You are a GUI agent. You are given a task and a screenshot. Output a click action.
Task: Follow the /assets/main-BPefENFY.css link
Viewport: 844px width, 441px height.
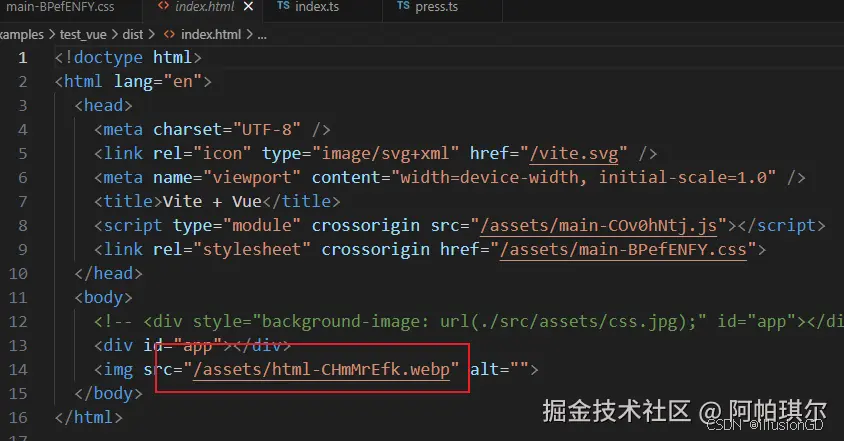[x=623, y=250]
